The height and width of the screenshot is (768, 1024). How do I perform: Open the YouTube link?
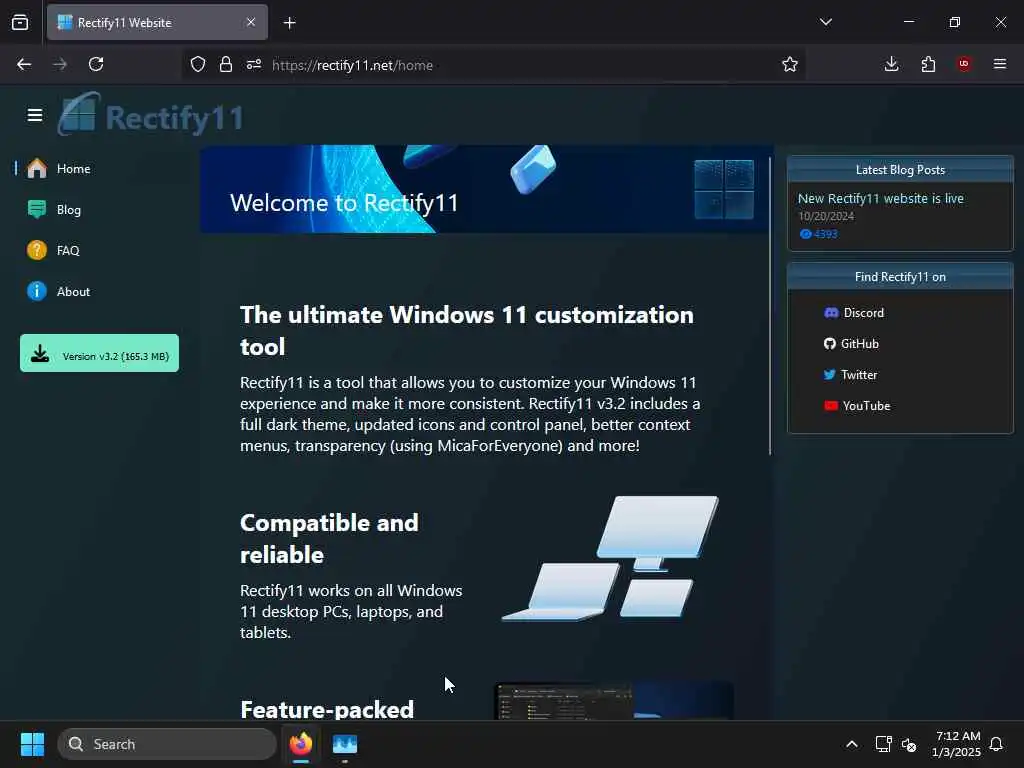tap(857, 406)
